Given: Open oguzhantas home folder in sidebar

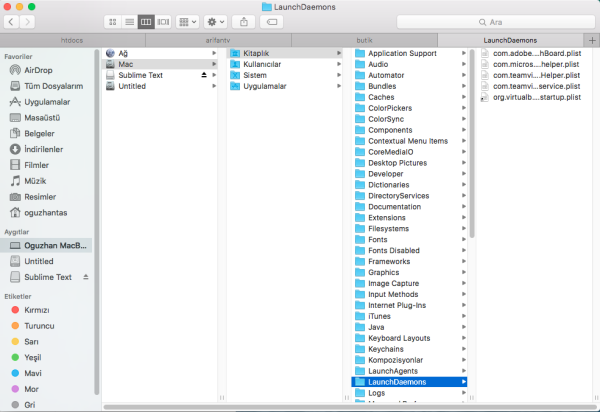Looking at the screenshot, I should click(46, 213).
